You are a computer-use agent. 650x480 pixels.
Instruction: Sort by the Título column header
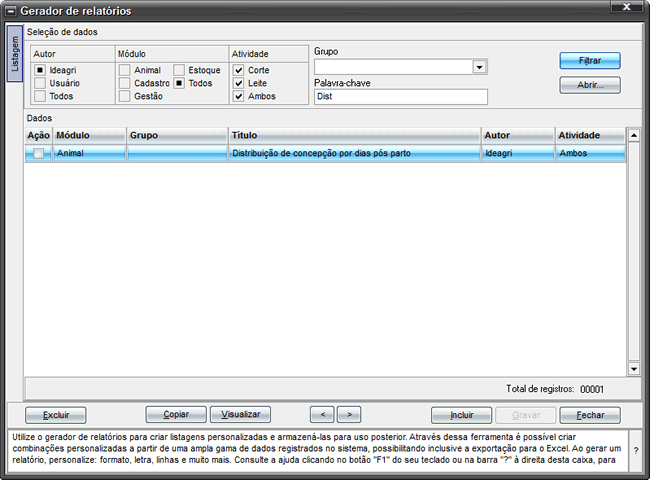355,136
